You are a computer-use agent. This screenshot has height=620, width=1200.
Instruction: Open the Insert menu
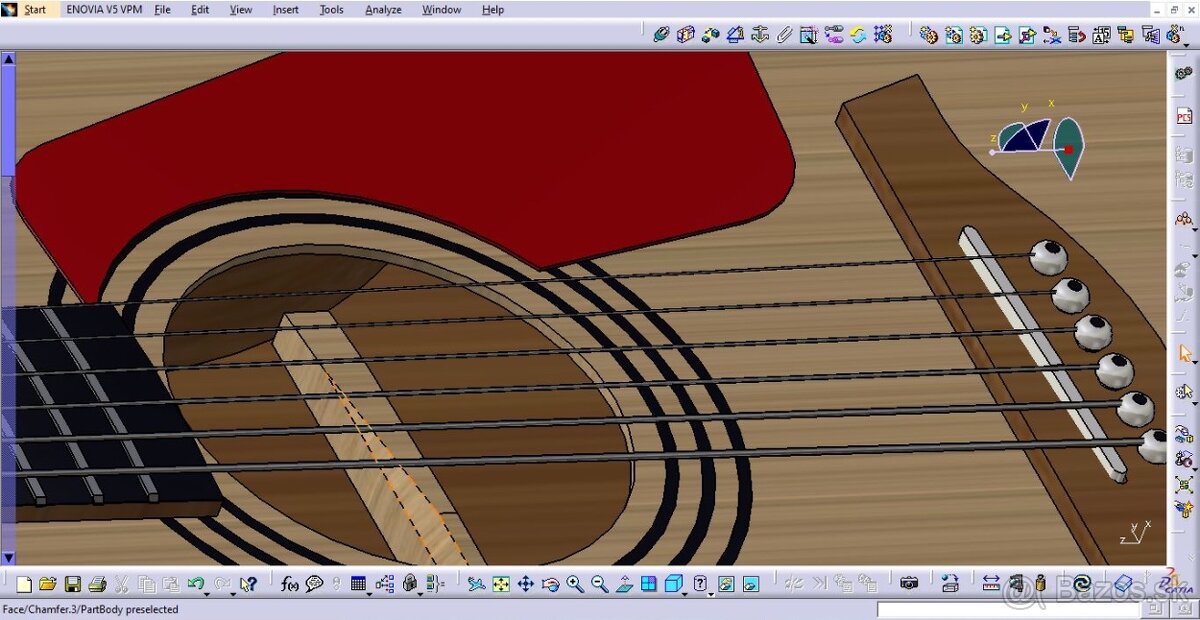[x=285, y=10]
